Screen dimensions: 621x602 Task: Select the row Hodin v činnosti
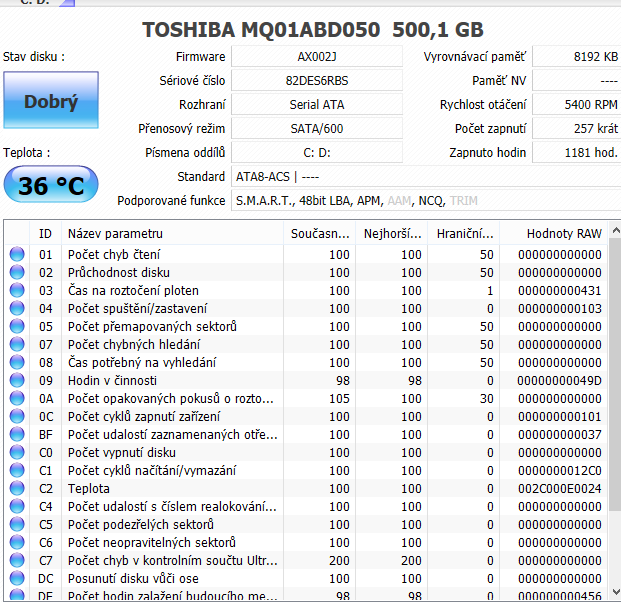click(306, 380)
